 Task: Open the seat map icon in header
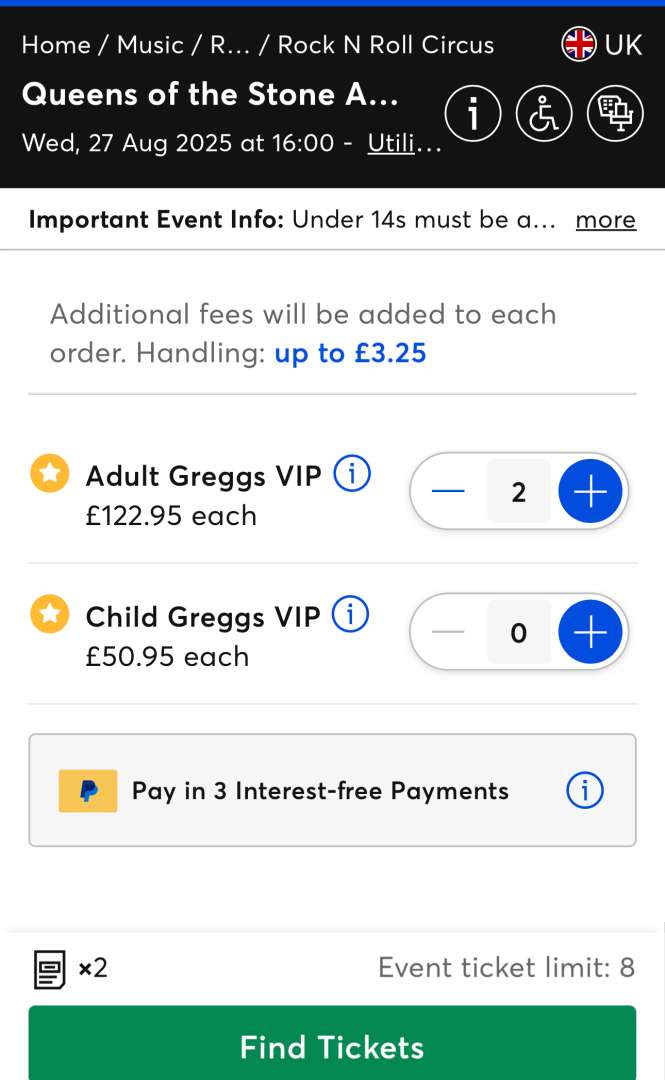click(x=614, y=114)
